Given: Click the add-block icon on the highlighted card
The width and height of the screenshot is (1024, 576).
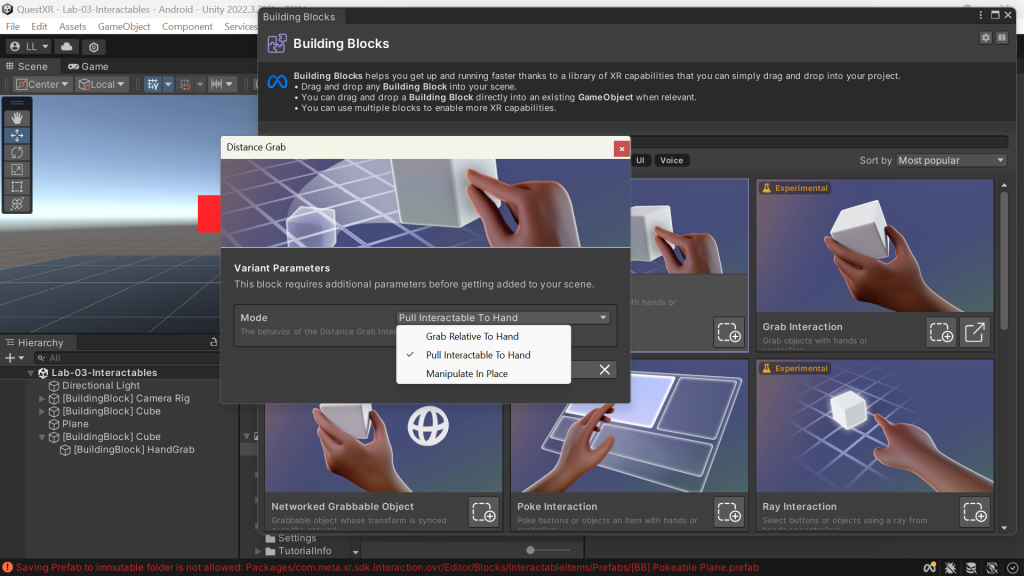Looking at the screenshot, I should (729, 332).
